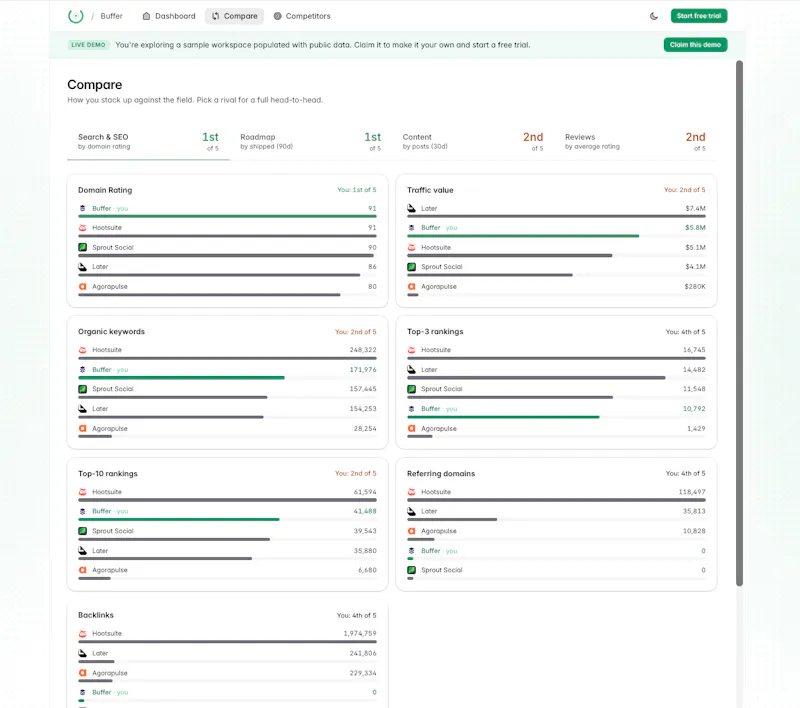800x708 pixels.
Task: Click Later icon in Organic keywords card
Action: 82,409
